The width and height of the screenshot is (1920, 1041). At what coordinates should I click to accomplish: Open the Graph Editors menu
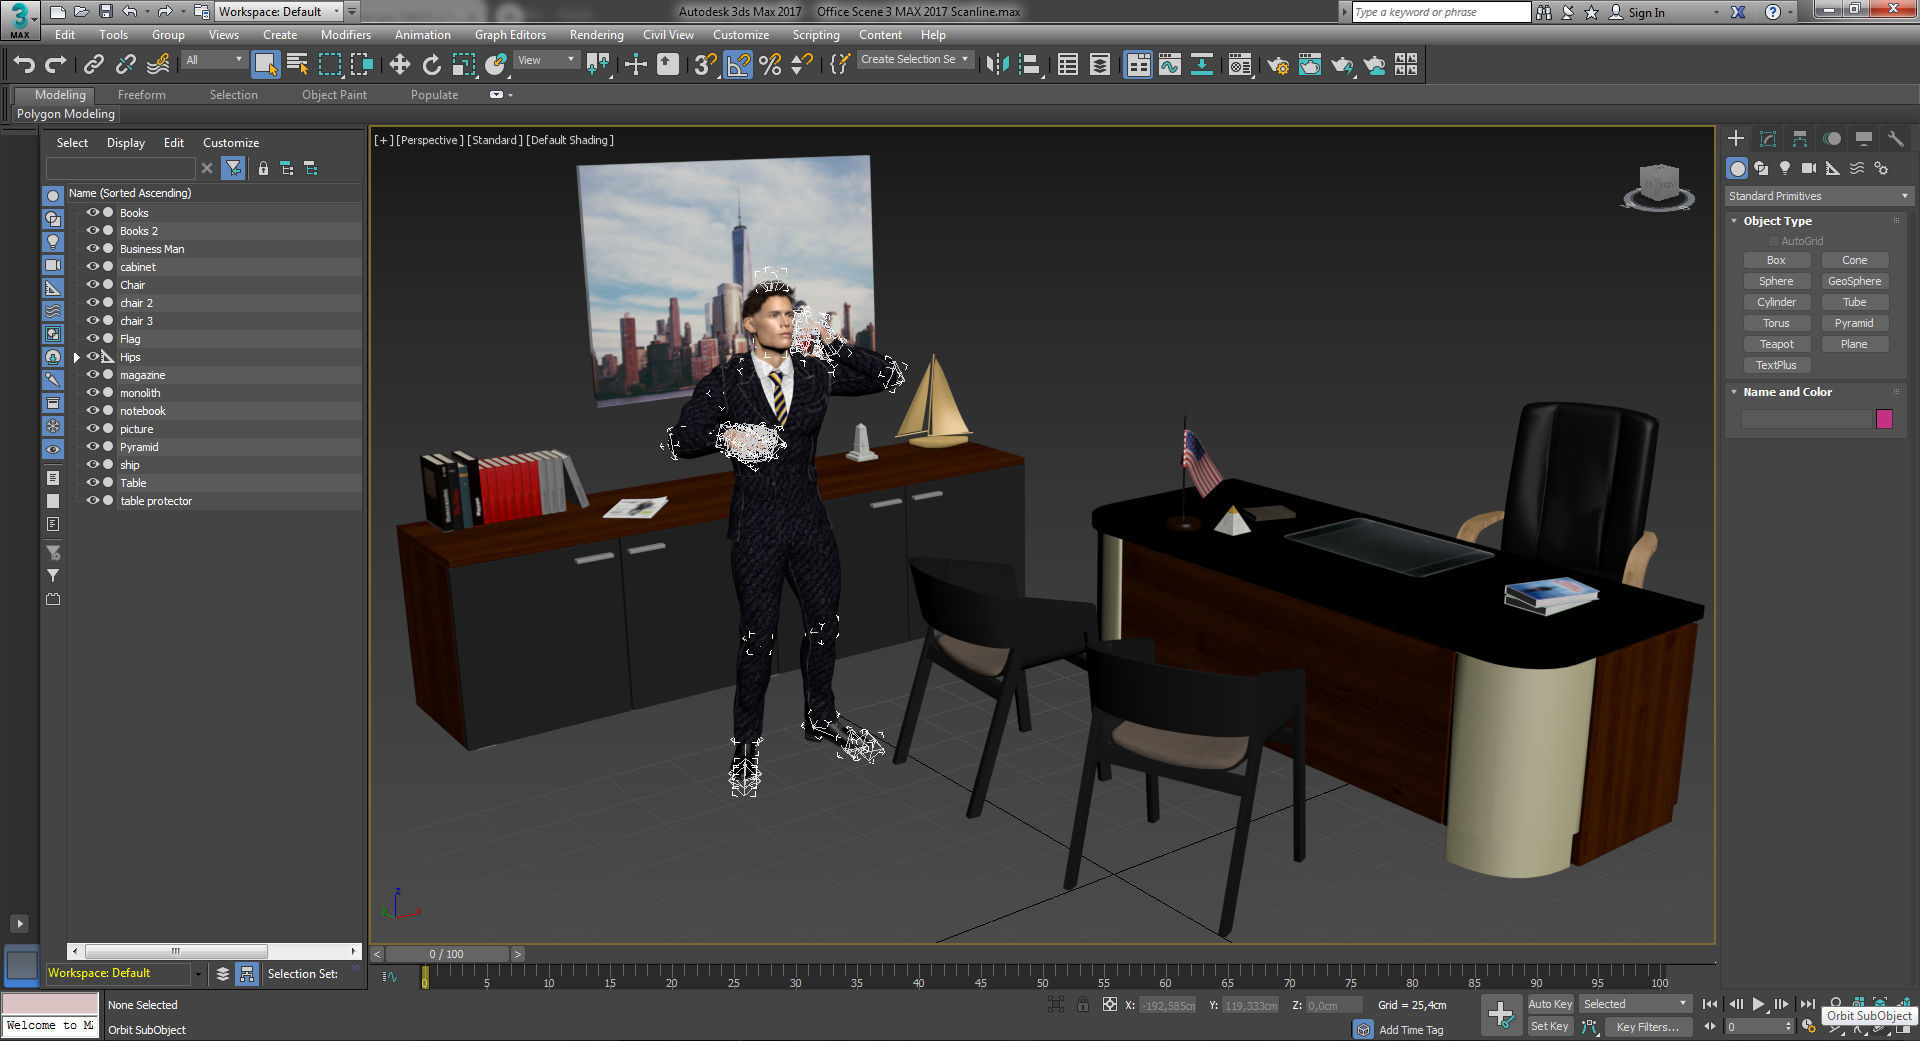tap(510, 35)
